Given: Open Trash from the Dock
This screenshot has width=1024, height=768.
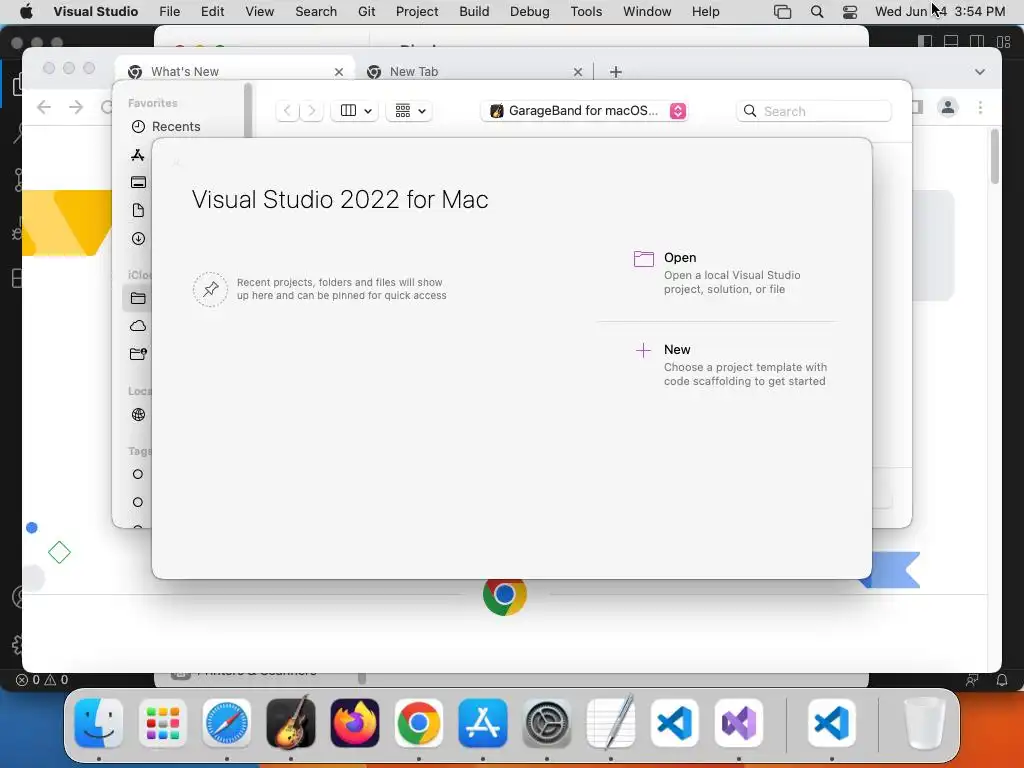Looking at the screenshot, I should click(924, 723).
